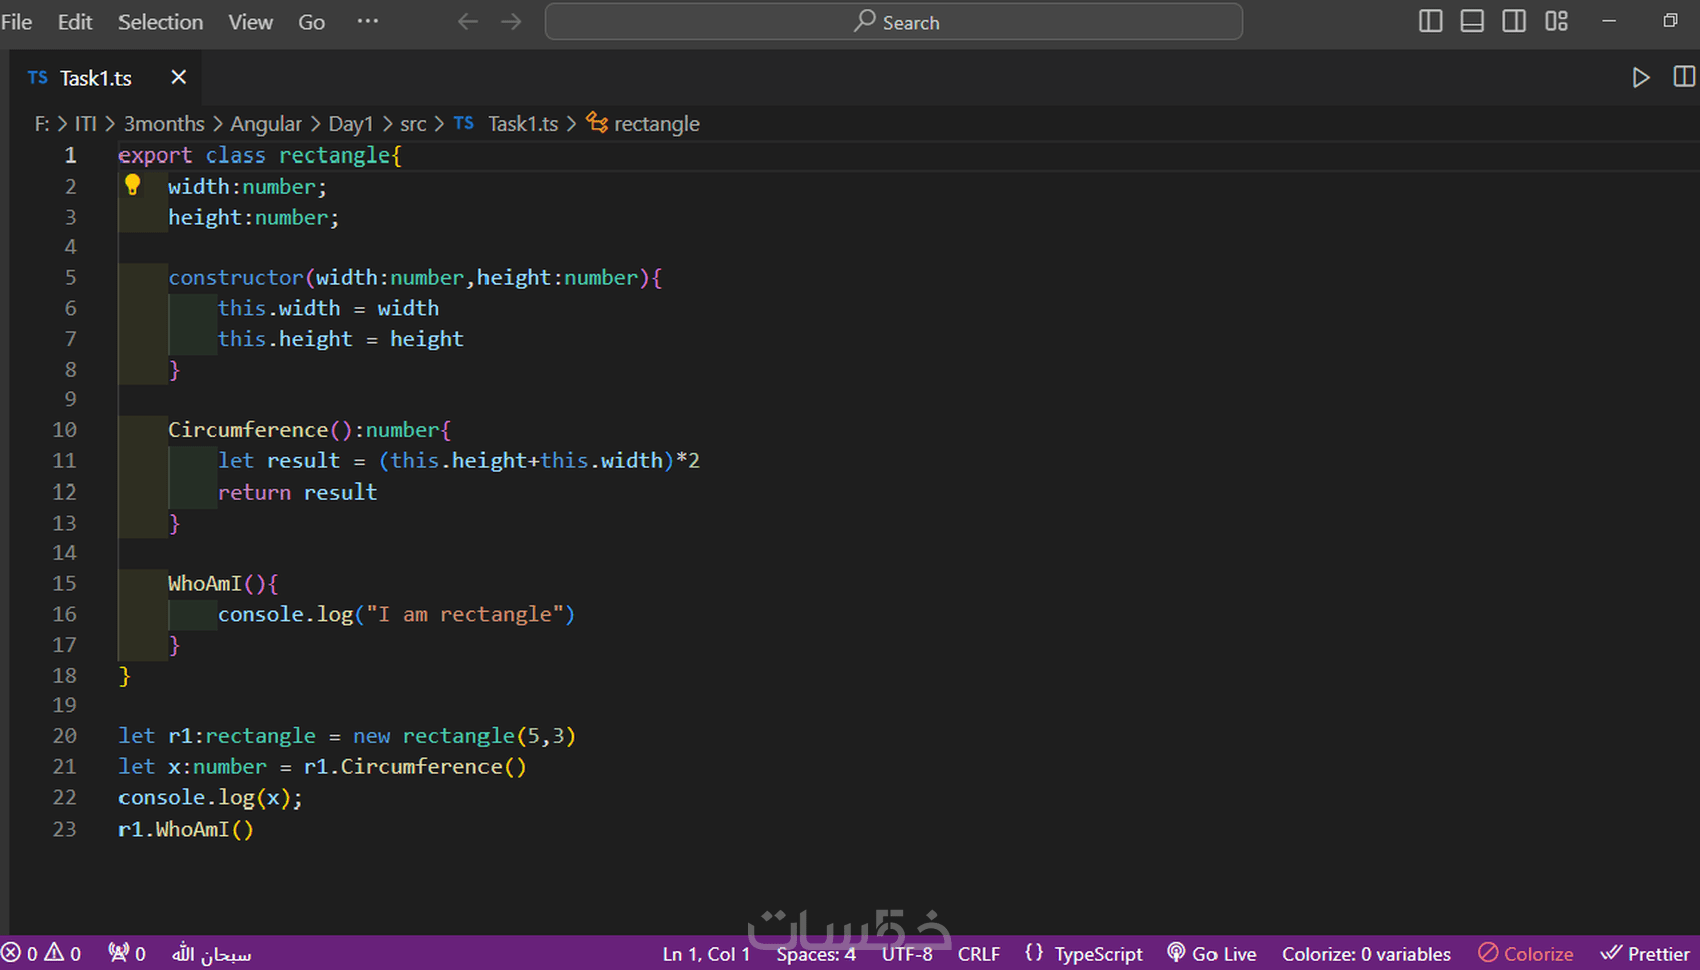Toggle the Secondary Side Bar
The height and width of the screenshot is (970, 1700).
click(1514, 21)
